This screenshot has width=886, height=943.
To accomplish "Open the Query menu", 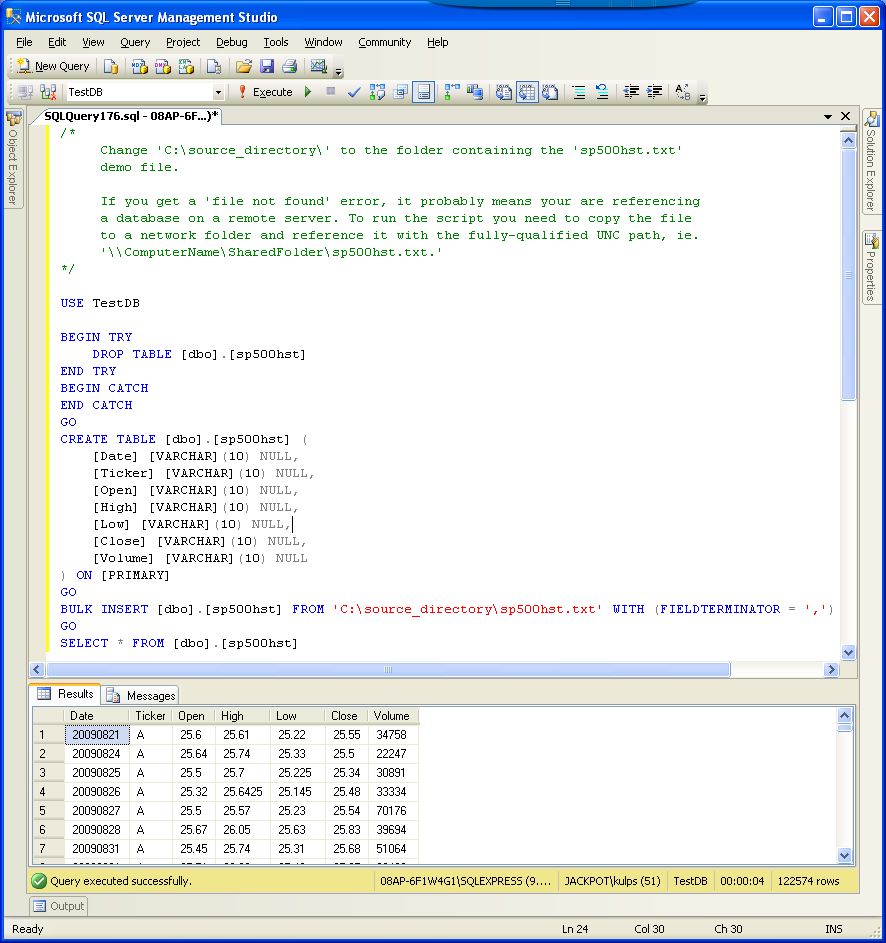I will 135,42.
